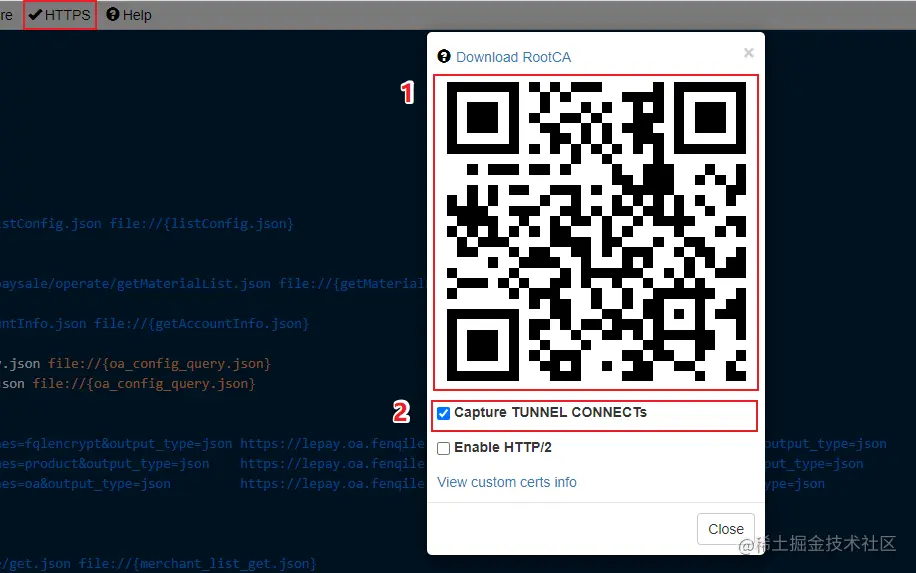The height and width of the screenshot is (573, 916).
Task: Click the file://{getAccountInfo.json} rule text
Action: [202, 324]
